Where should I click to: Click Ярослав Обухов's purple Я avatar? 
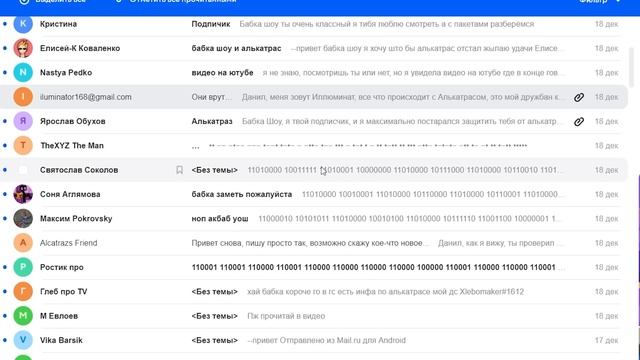click(23, 121)
